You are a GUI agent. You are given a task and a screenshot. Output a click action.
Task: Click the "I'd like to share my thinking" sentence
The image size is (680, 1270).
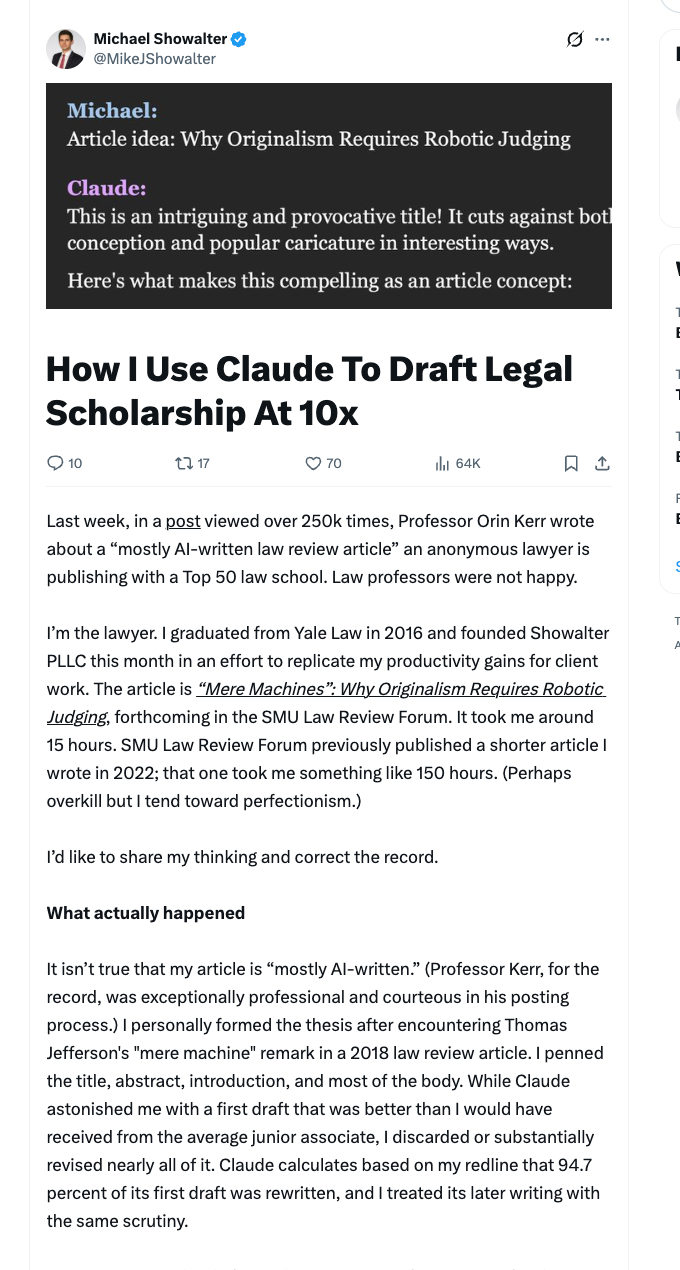(x=243, y=857)
